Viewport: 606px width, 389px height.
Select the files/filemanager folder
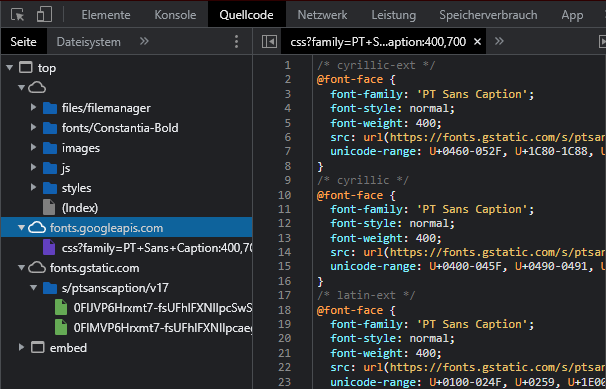click(x=106, y=108)
